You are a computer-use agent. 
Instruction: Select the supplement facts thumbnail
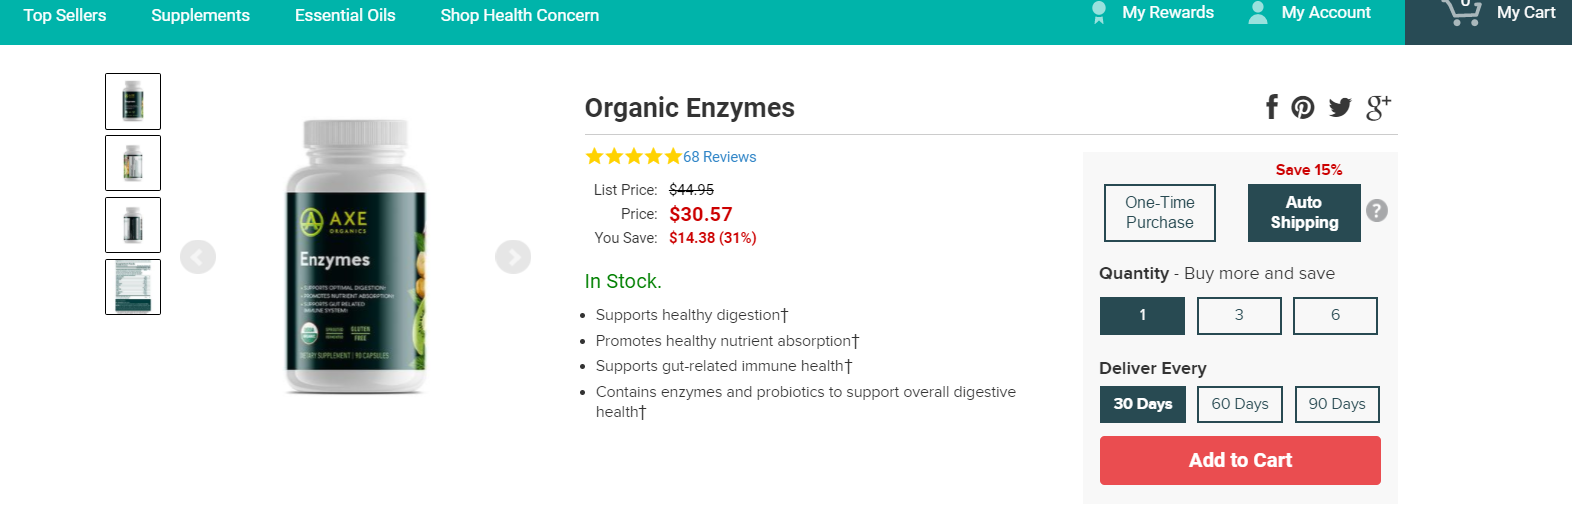tap(133, 287)
